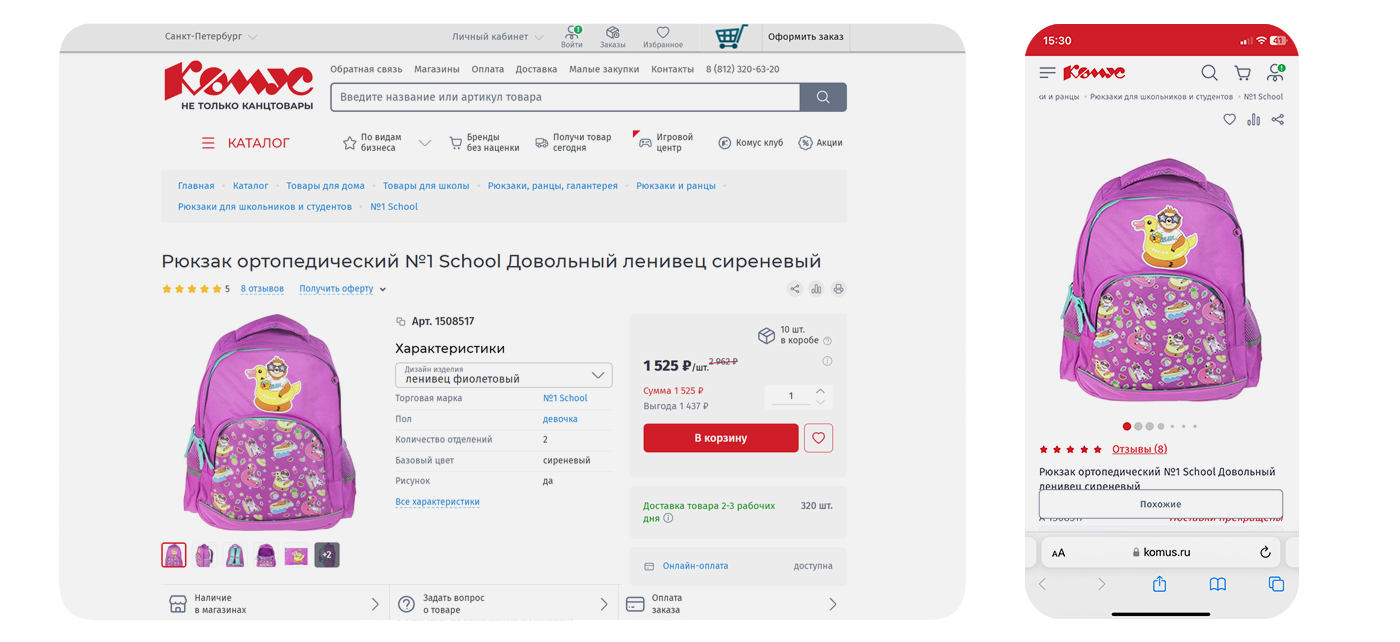Open the 8 отзывов link

(262, 289)
